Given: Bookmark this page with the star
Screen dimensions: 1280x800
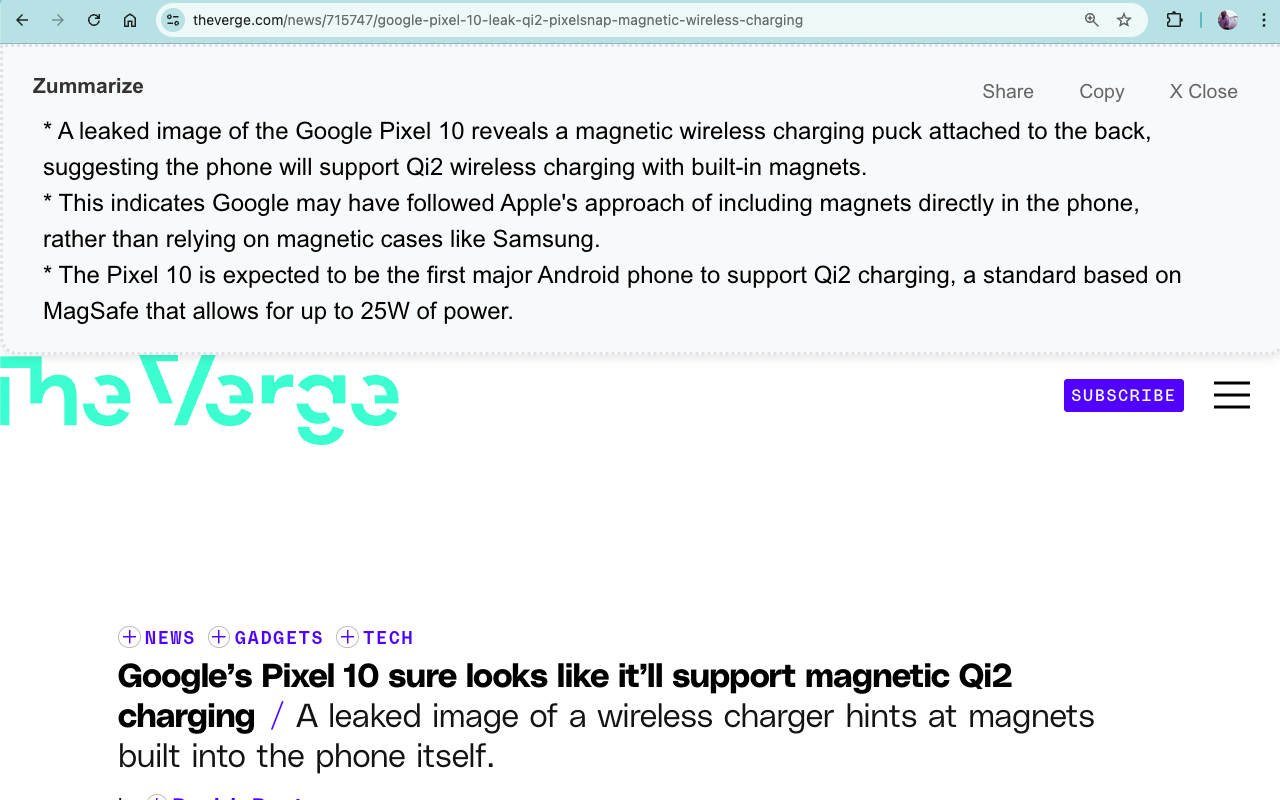Looking at the screenshot, I should (1124, 20).
